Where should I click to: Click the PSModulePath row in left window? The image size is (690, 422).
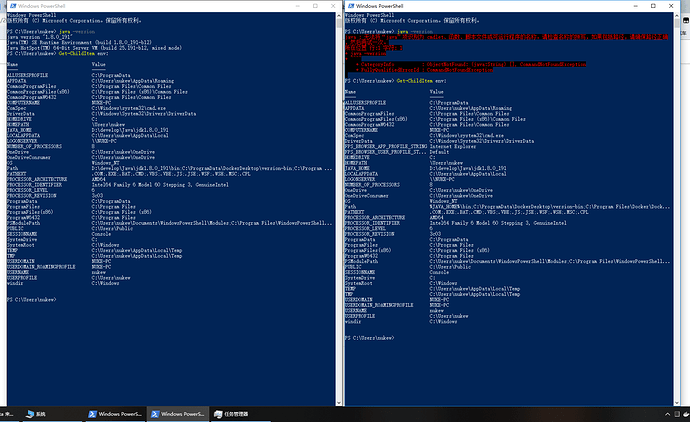pyautogui.click(x=169, y=223)
